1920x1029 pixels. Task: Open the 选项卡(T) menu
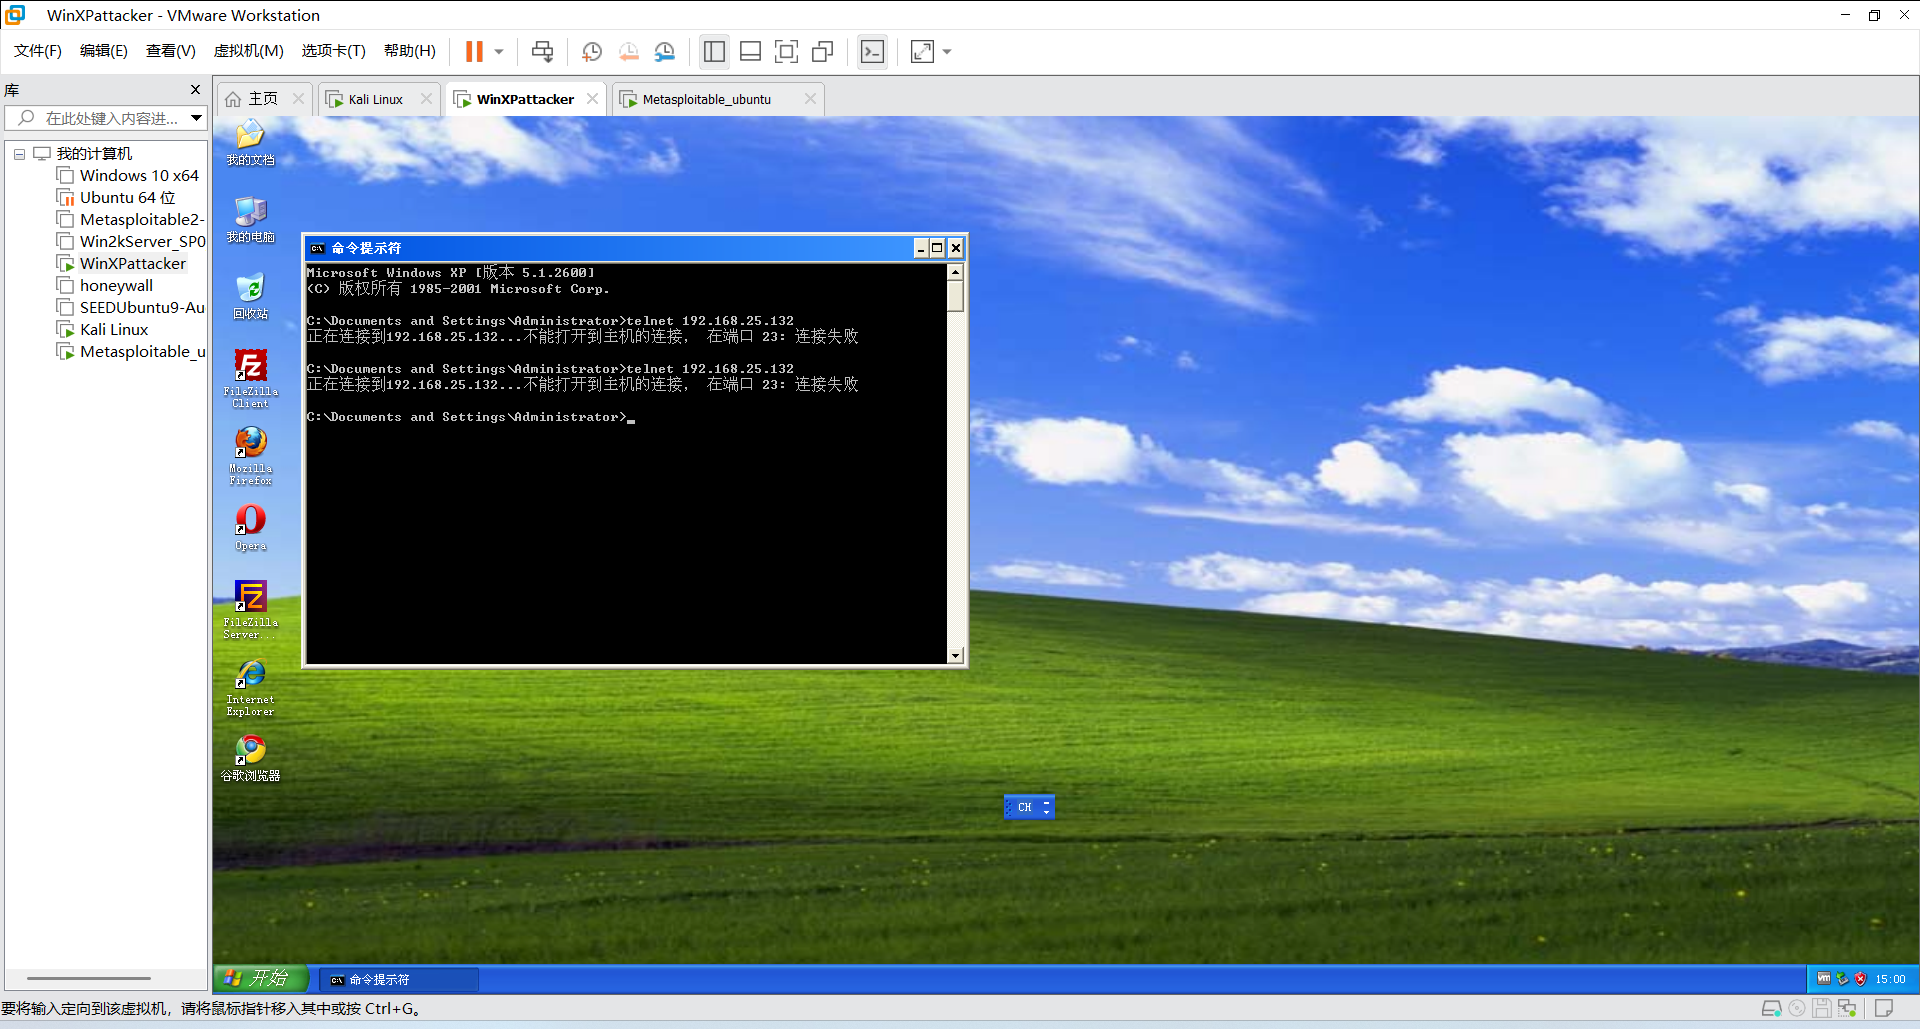[334, 51]
